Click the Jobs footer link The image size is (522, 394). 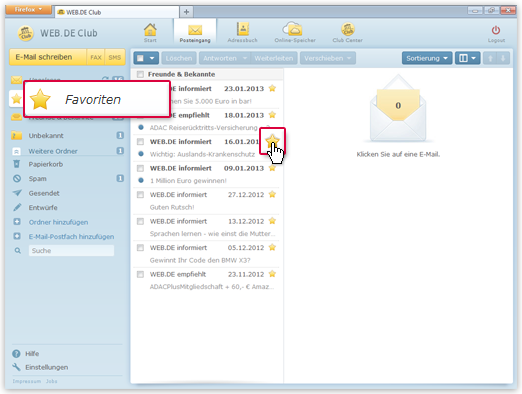tap(51, 381)
